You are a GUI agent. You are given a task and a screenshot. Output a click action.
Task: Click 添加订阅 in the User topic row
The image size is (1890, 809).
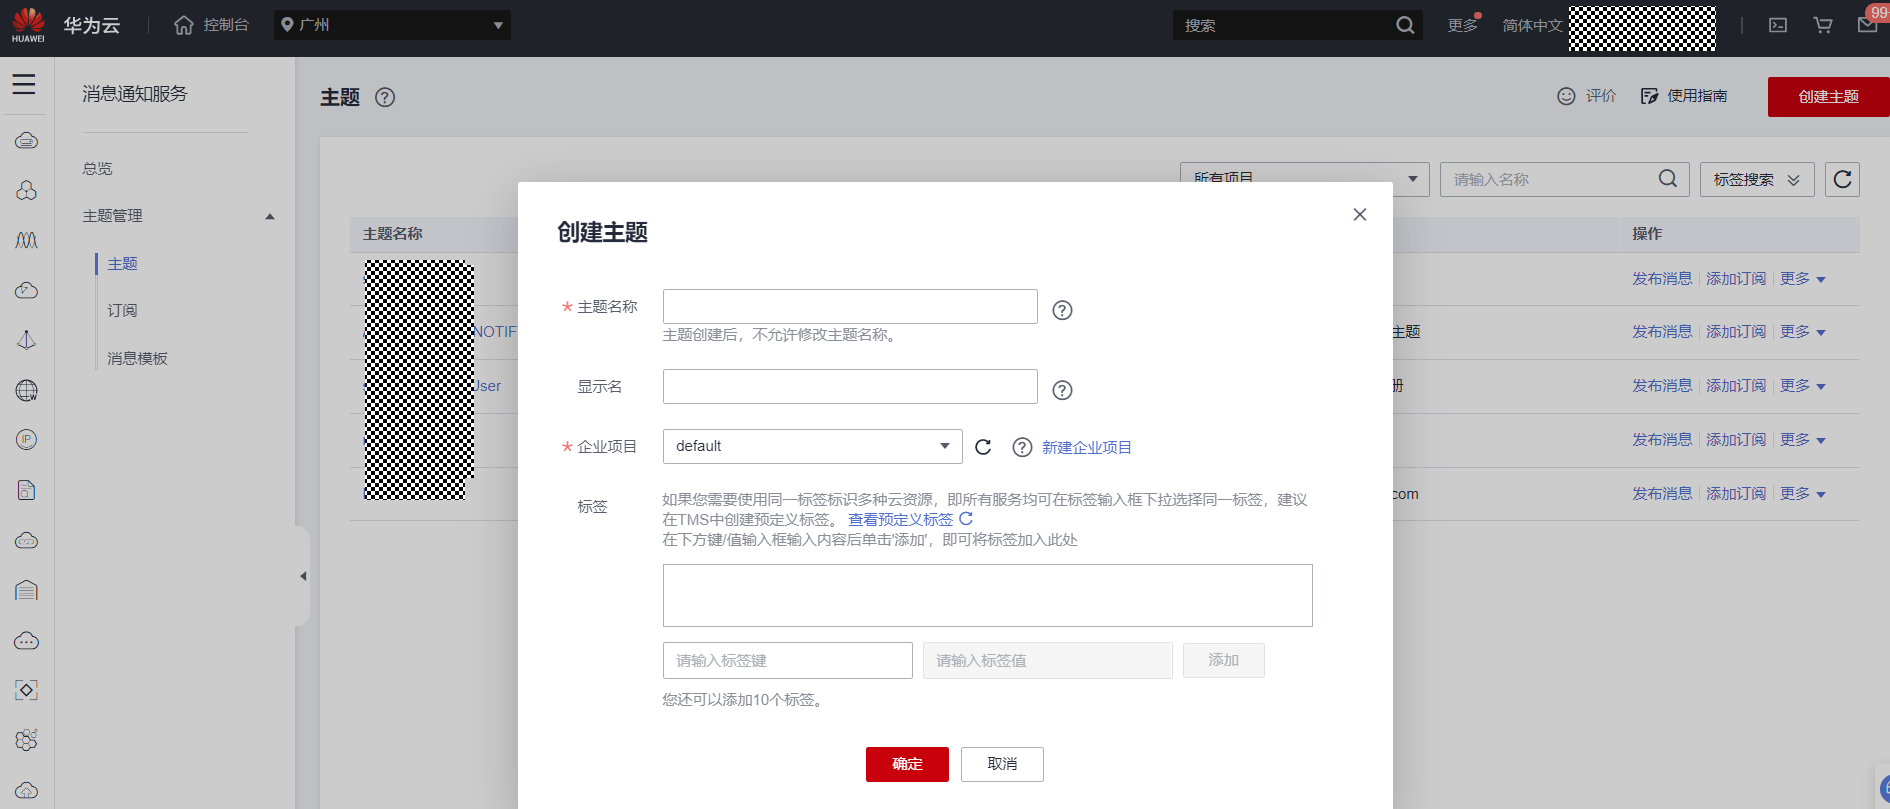coord(1736,386)
